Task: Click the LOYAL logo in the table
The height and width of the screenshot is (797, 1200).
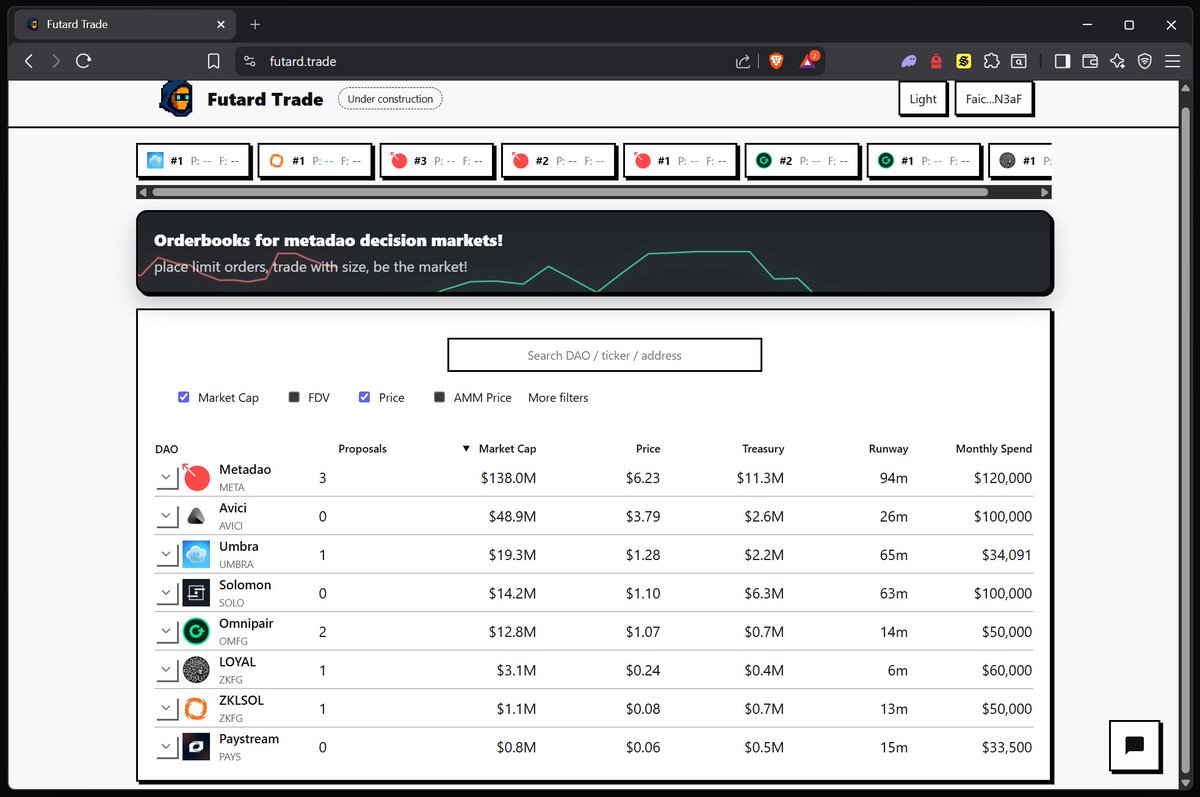Action: (196, 670)
